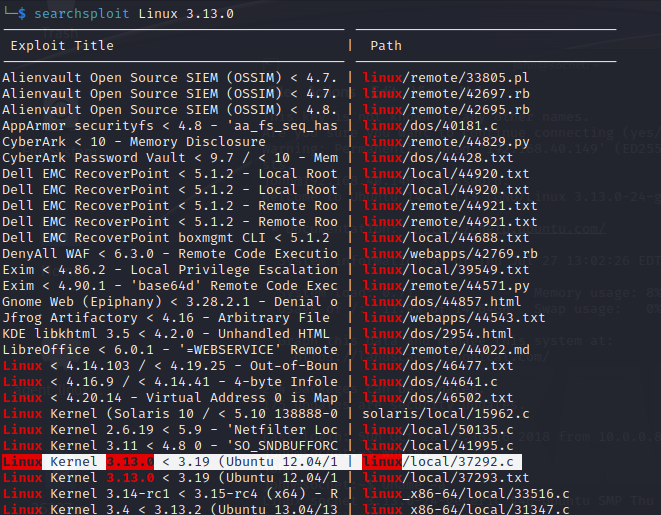The image size is (661, 515).
Task: Click 'Linux < 4.14.103' Out-of-Boun title
Action: (170, 366)
